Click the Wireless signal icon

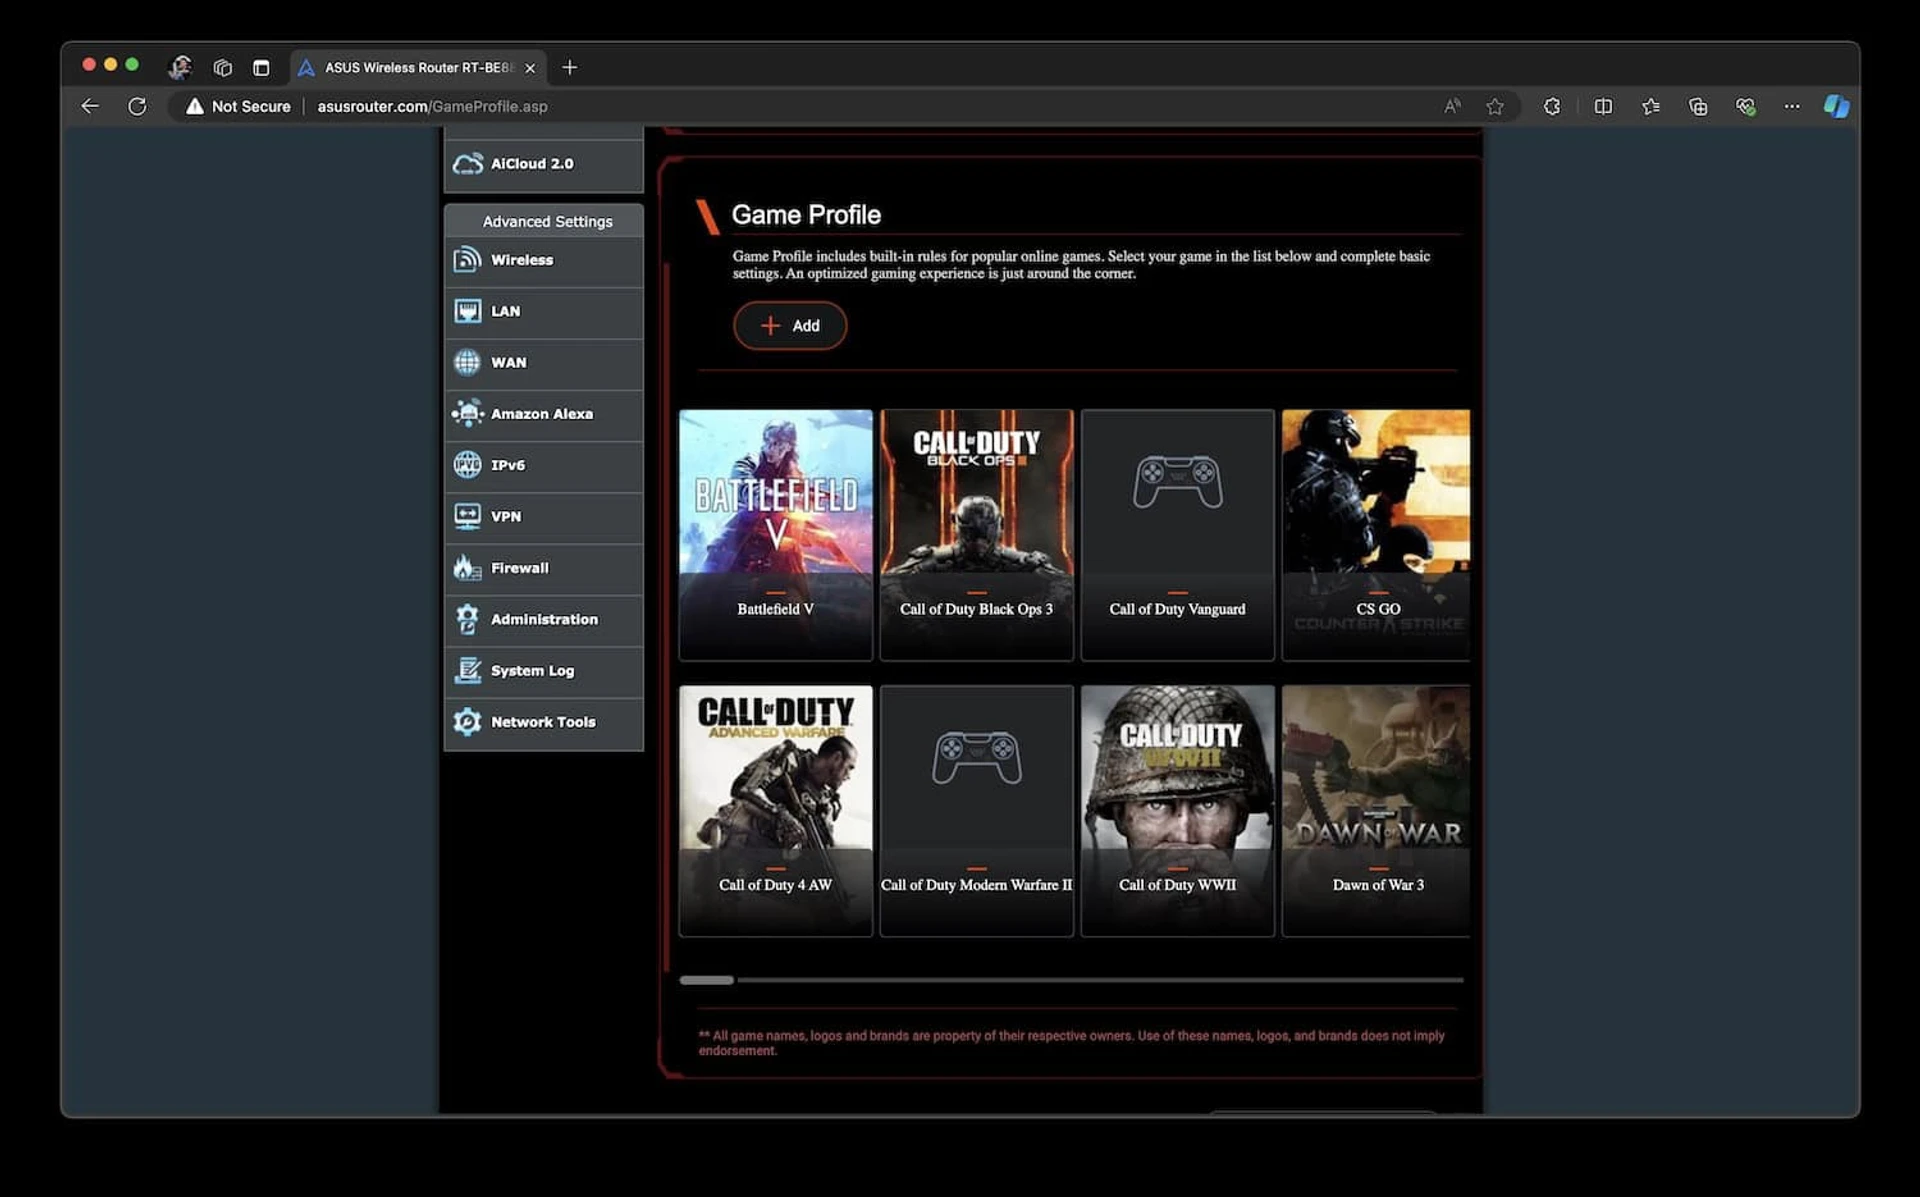coord(467,260)
